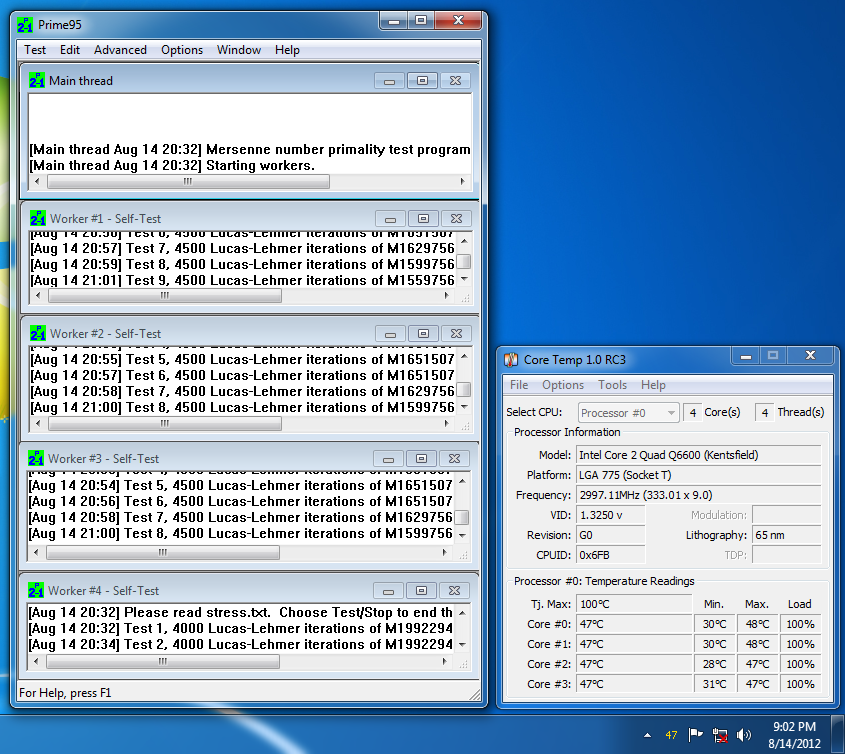Open the volume speaker tray icon
This screenshot has width=847, height=755.
tap(744, 734)
